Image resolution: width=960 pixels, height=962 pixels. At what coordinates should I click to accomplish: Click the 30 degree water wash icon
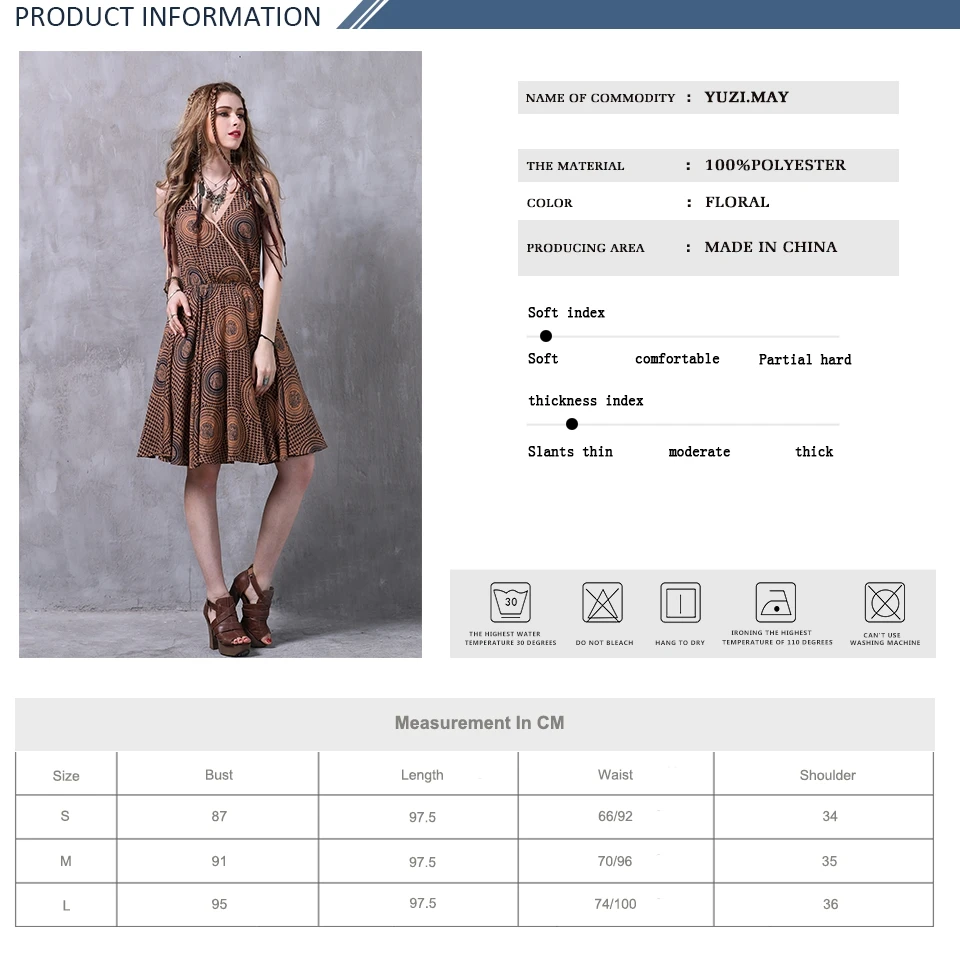[510, 602]
